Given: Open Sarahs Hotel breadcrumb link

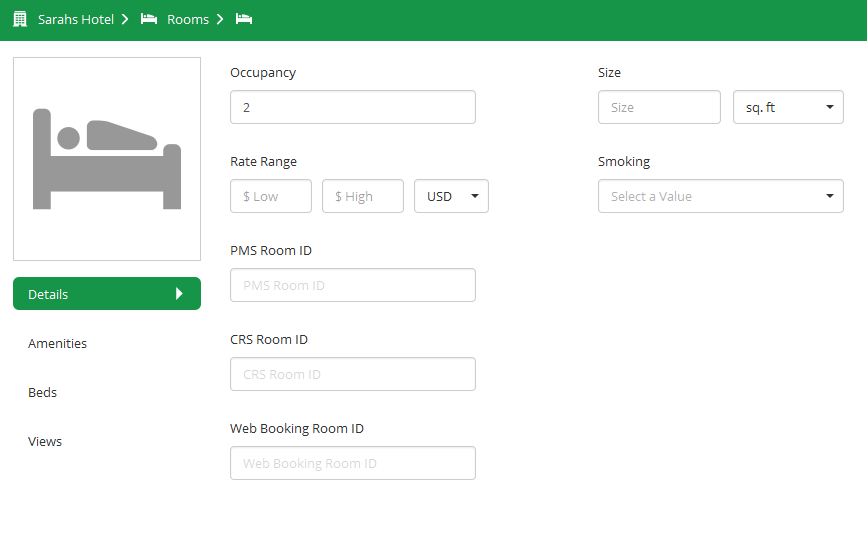Looking at the screenshot, I should (x=76, y=19).
